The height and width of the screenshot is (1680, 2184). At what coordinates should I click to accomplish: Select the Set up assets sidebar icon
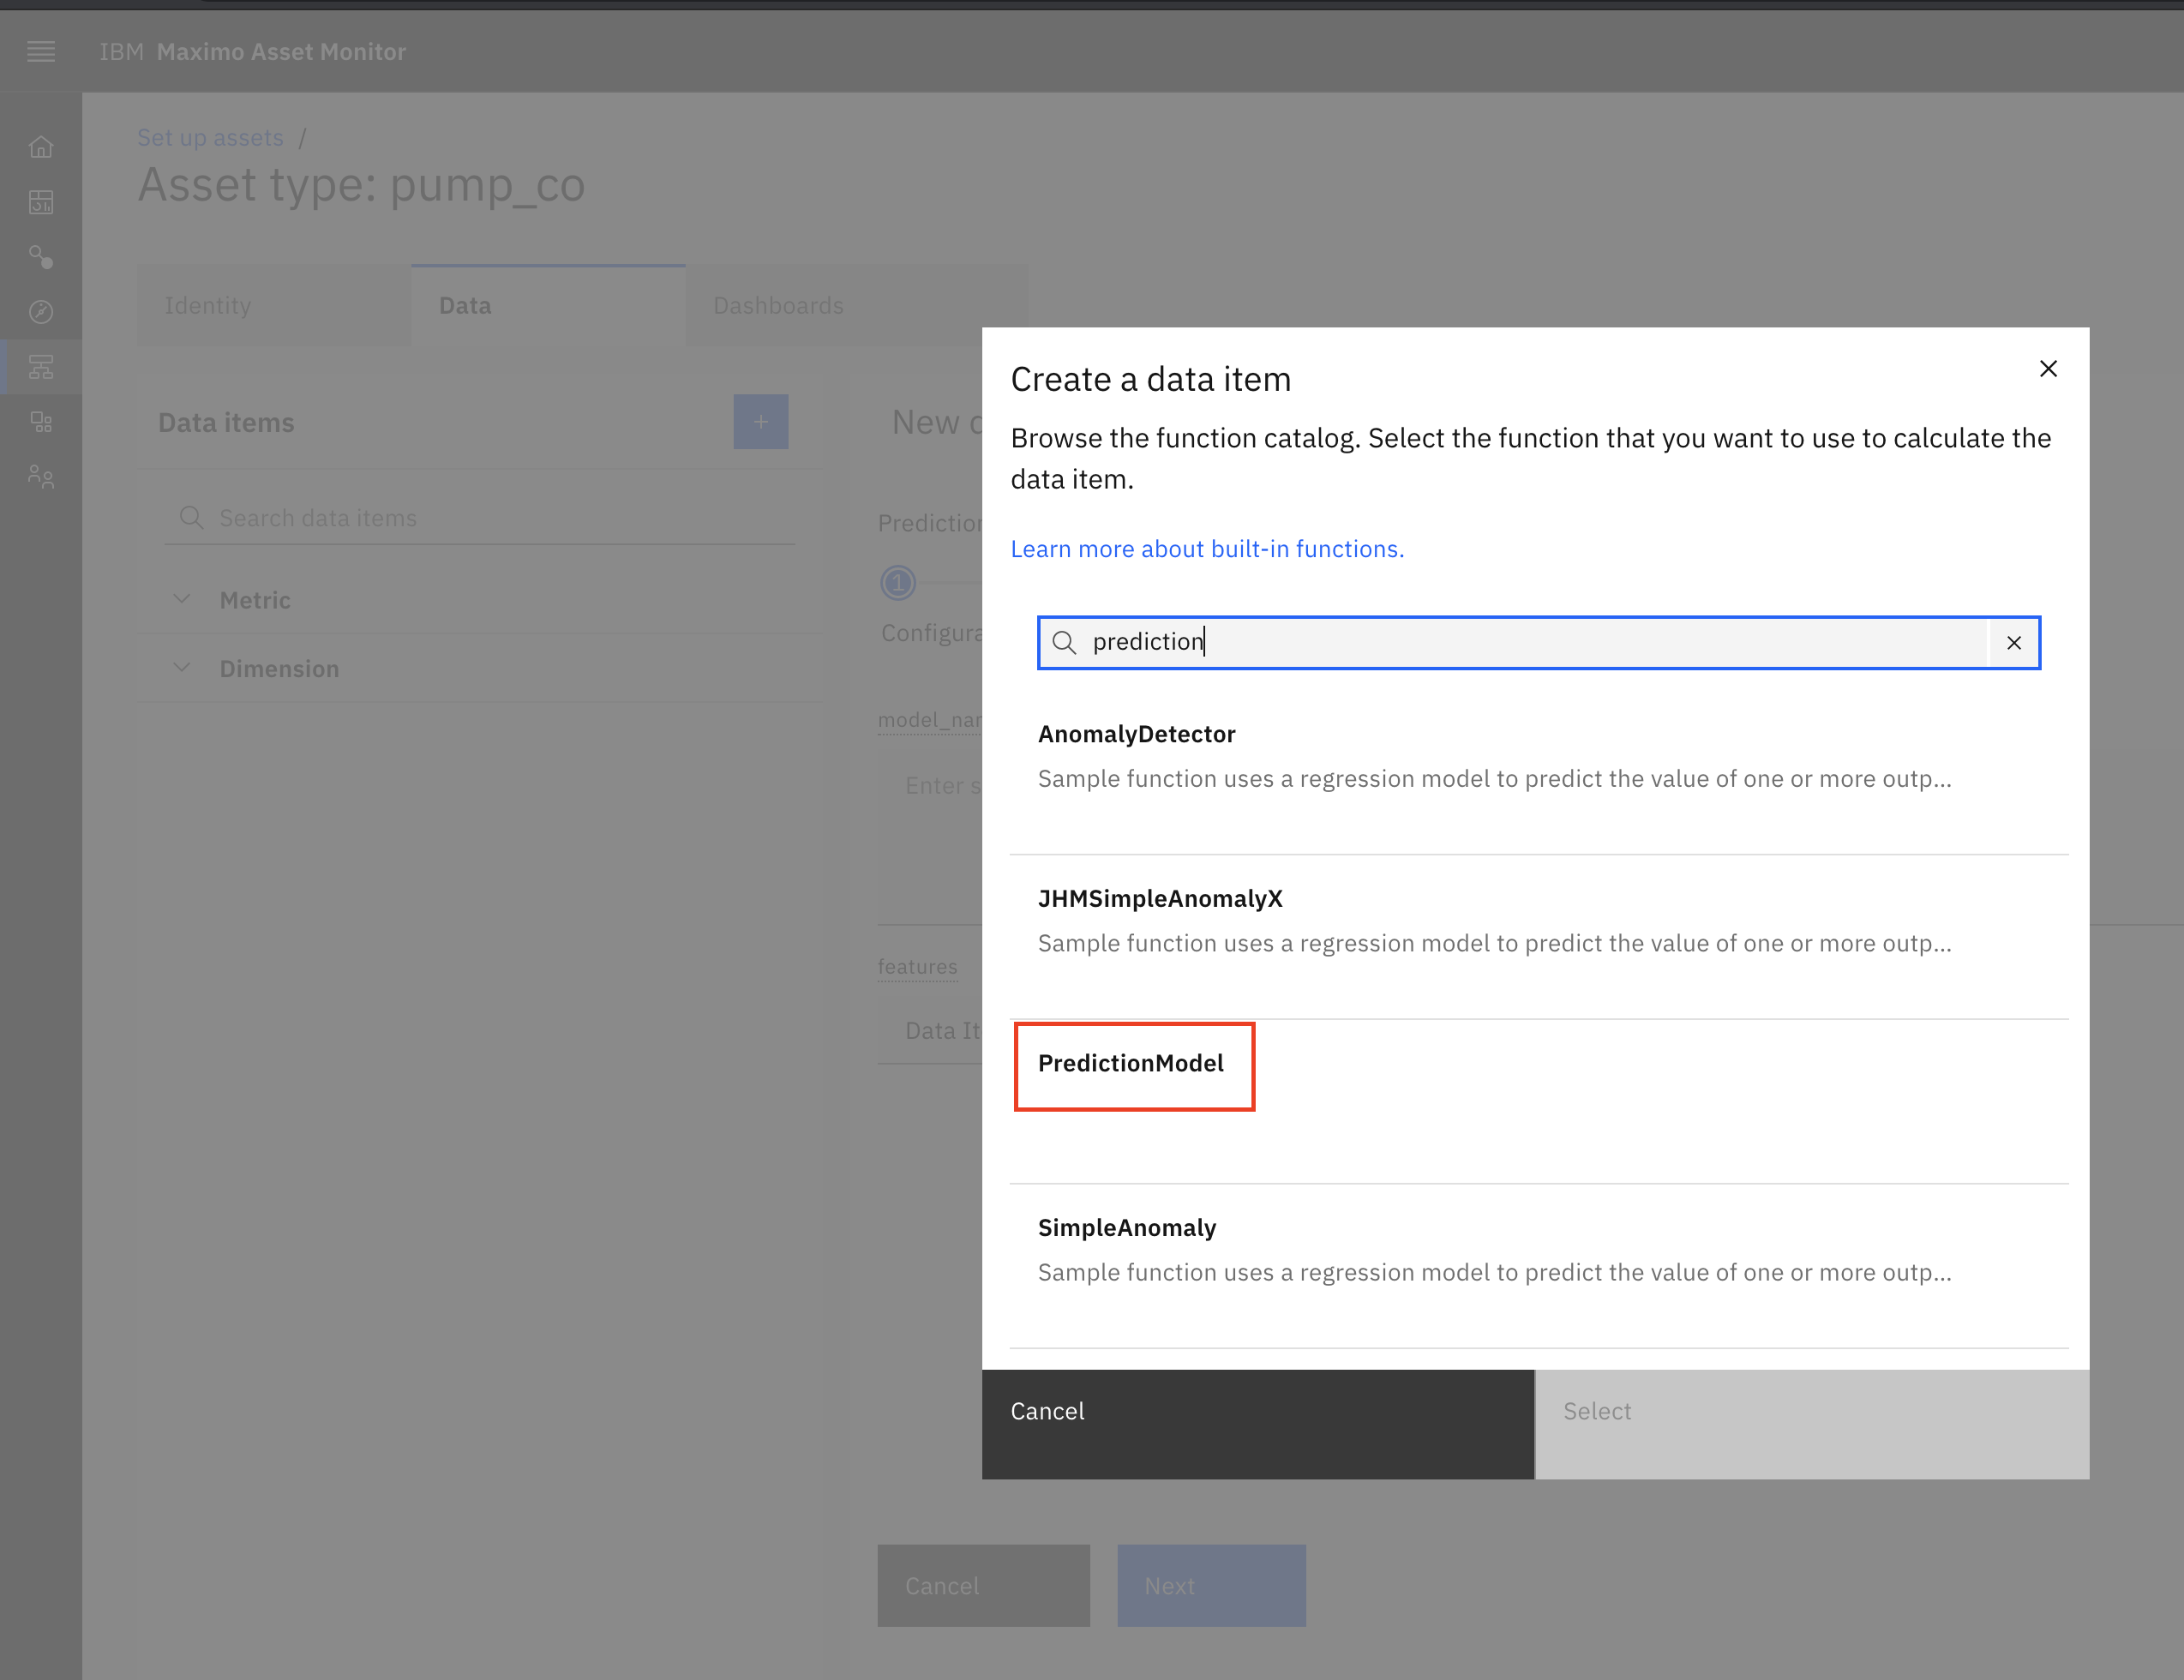41,367
